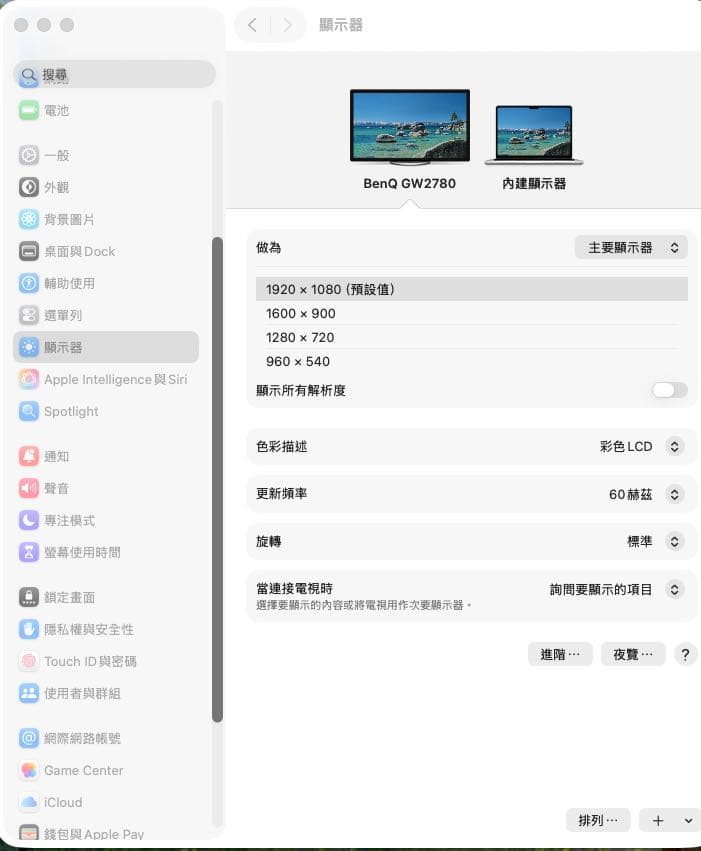The width and height of the screenshot is (701, 851).
Task: Open 輔助使用 accessibility icon
Action: click(29, 283)
